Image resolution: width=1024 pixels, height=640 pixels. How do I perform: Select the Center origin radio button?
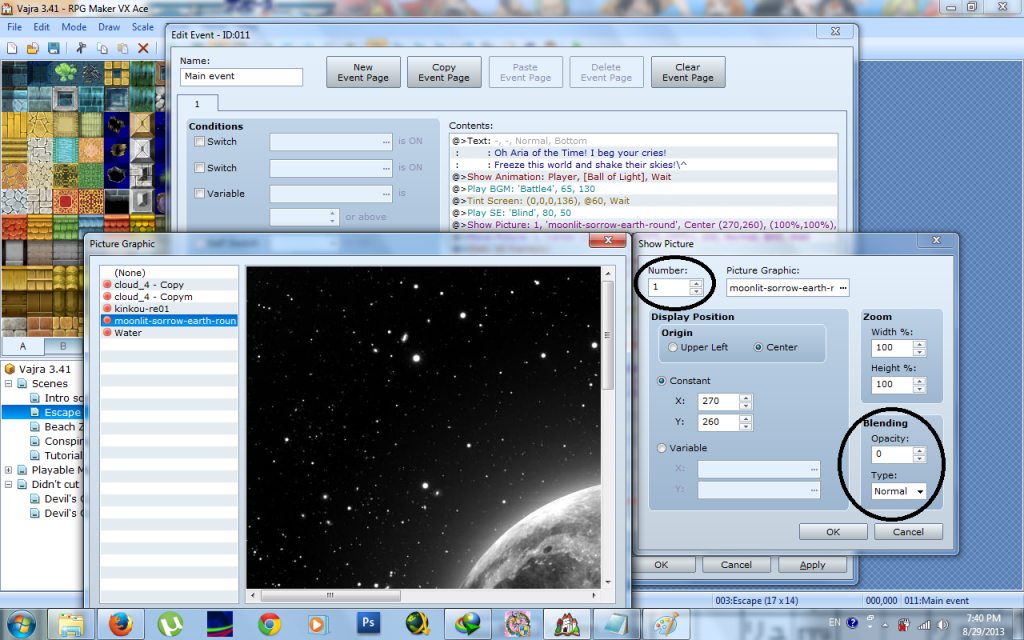pos(758,347)
